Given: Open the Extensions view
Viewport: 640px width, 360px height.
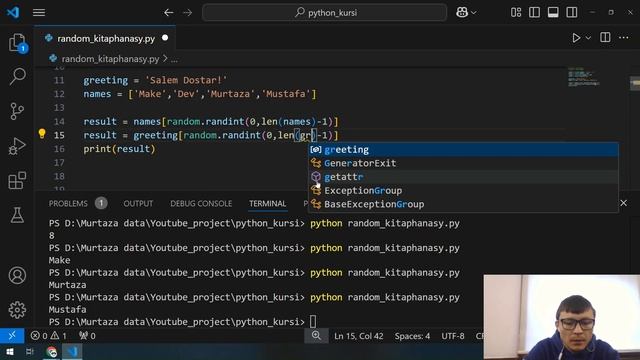Looking at the screenshot, I should 17,180.
